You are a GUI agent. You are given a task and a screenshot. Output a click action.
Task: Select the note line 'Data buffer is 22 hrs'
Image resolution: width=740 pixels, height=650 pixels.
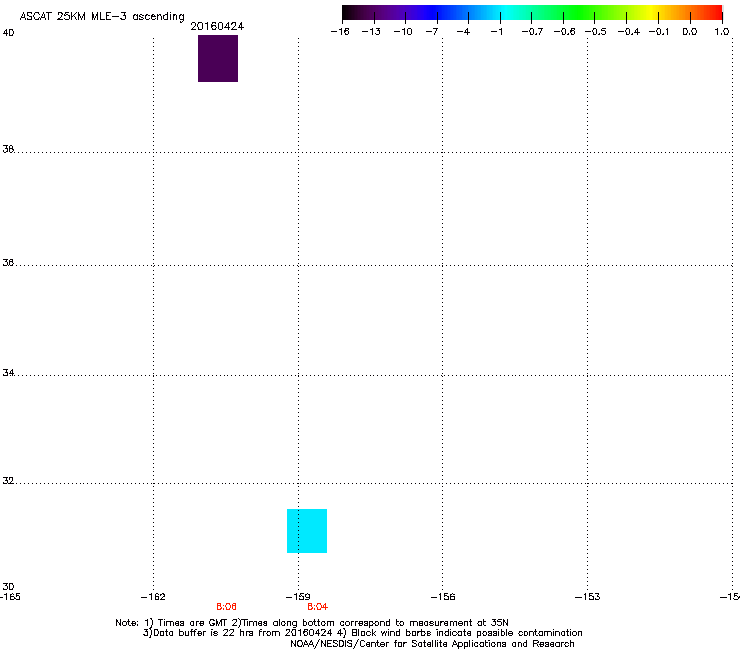(x=204, y=633)
